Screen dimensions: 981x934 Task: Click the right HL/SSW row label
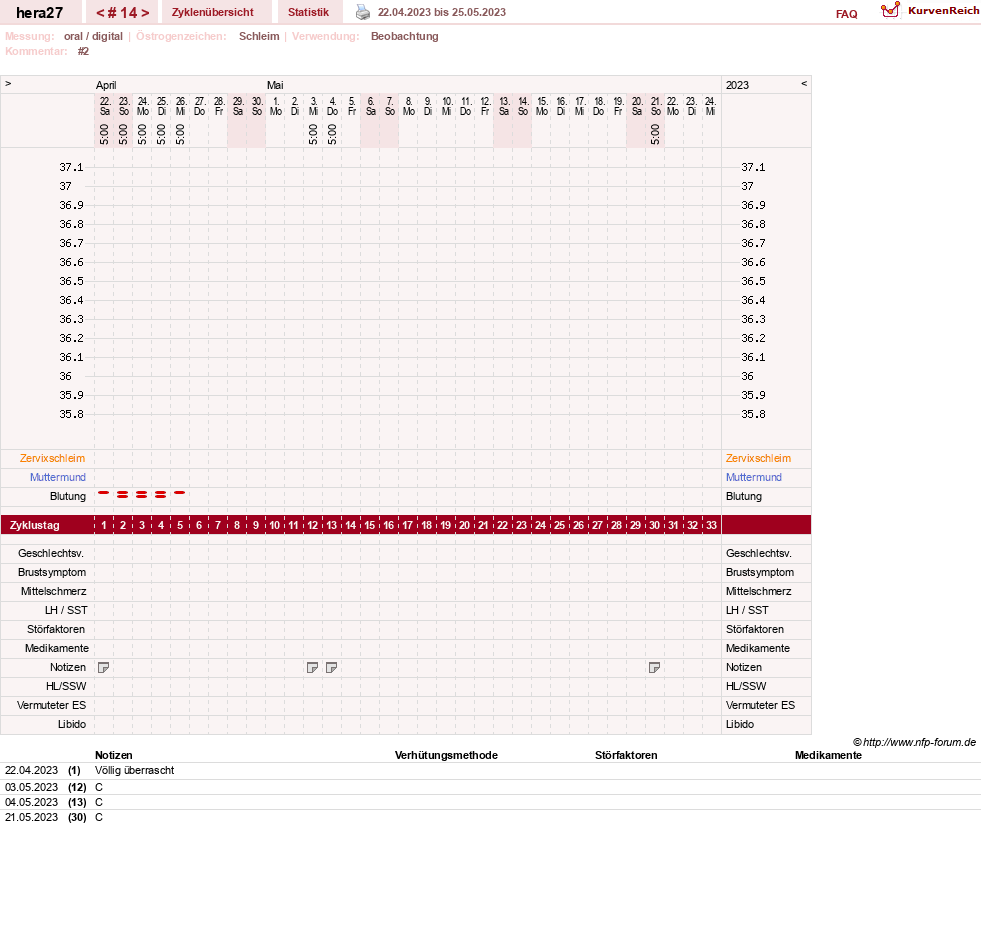pyautogui.click(x=746, y=686)
